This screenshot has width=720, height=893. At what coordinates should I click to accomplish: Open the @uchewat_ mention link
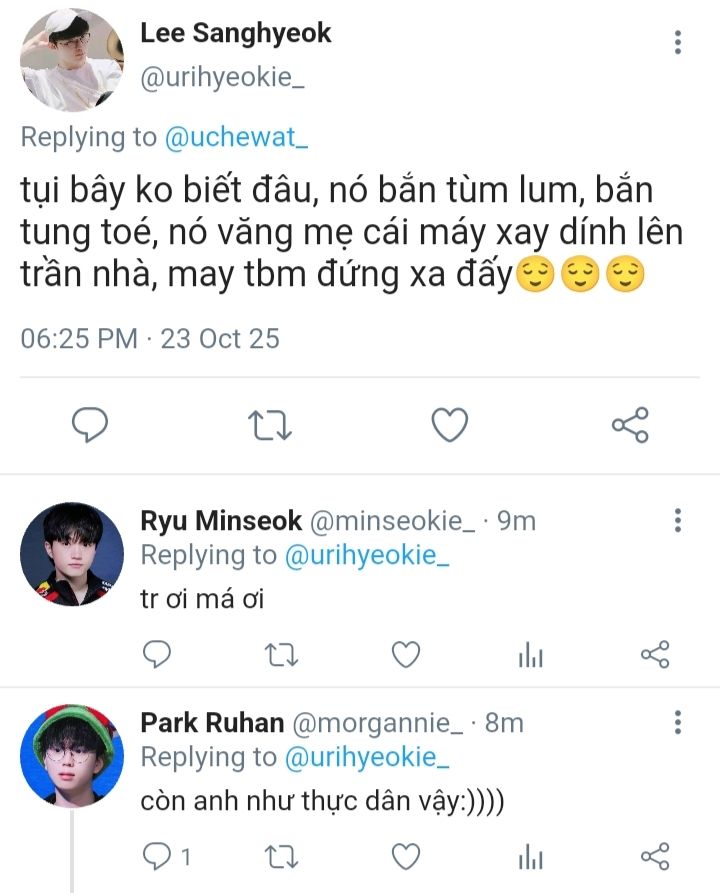coord(236,137)
